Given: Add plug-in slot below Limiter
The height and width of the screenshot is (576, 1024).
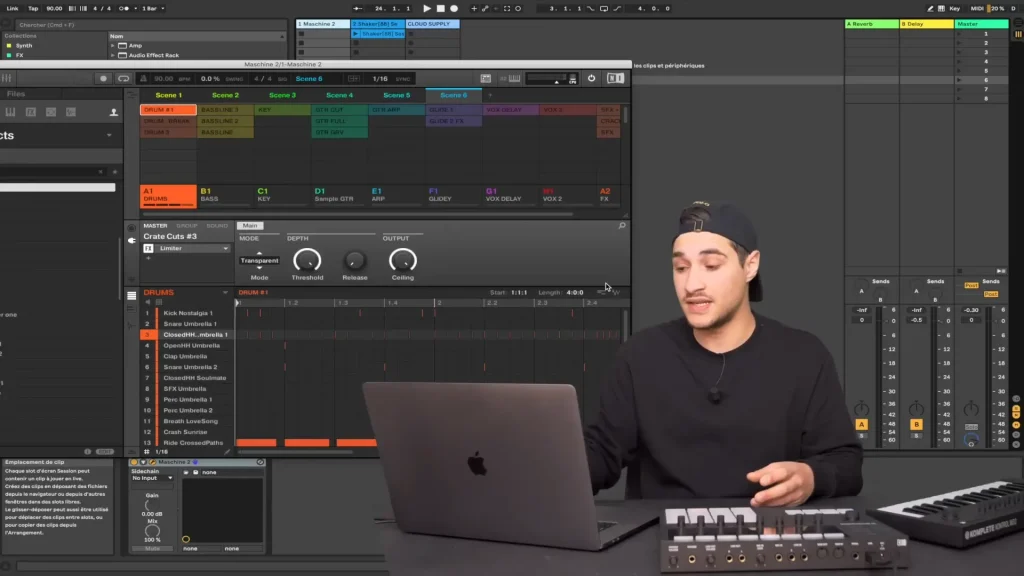Looking at the screenshot, I should coord(148,259).
